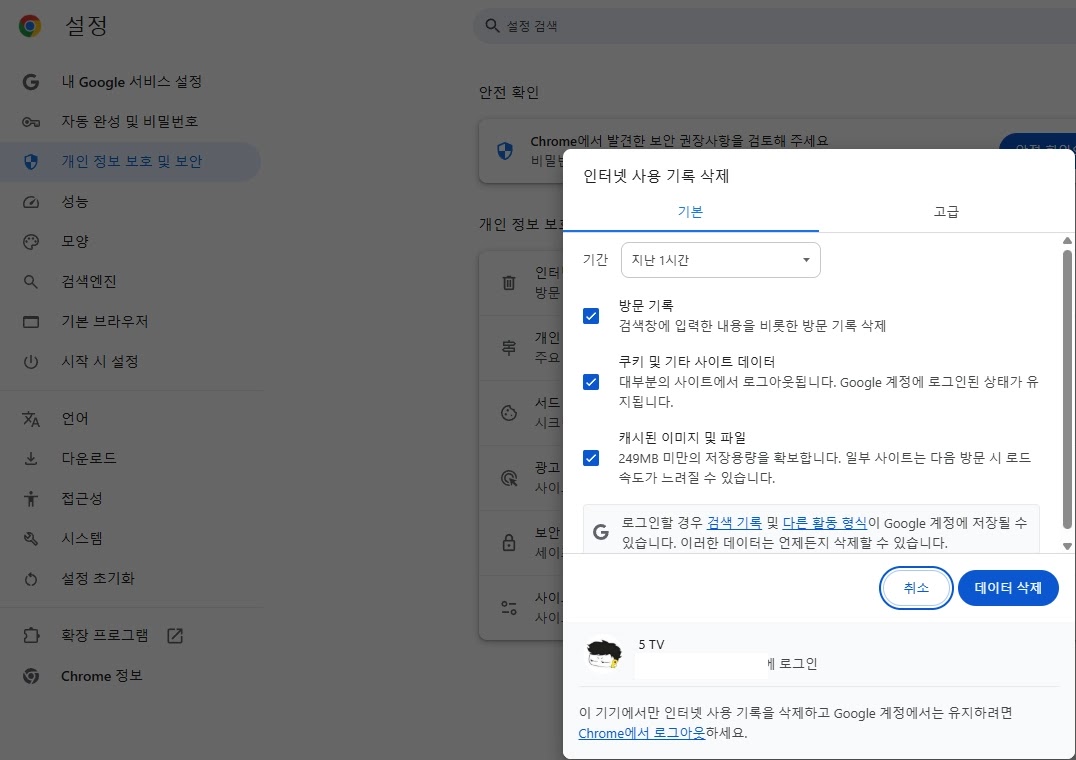
Task: Click the cookie icon in the privacy list
Action: (509, 413)
